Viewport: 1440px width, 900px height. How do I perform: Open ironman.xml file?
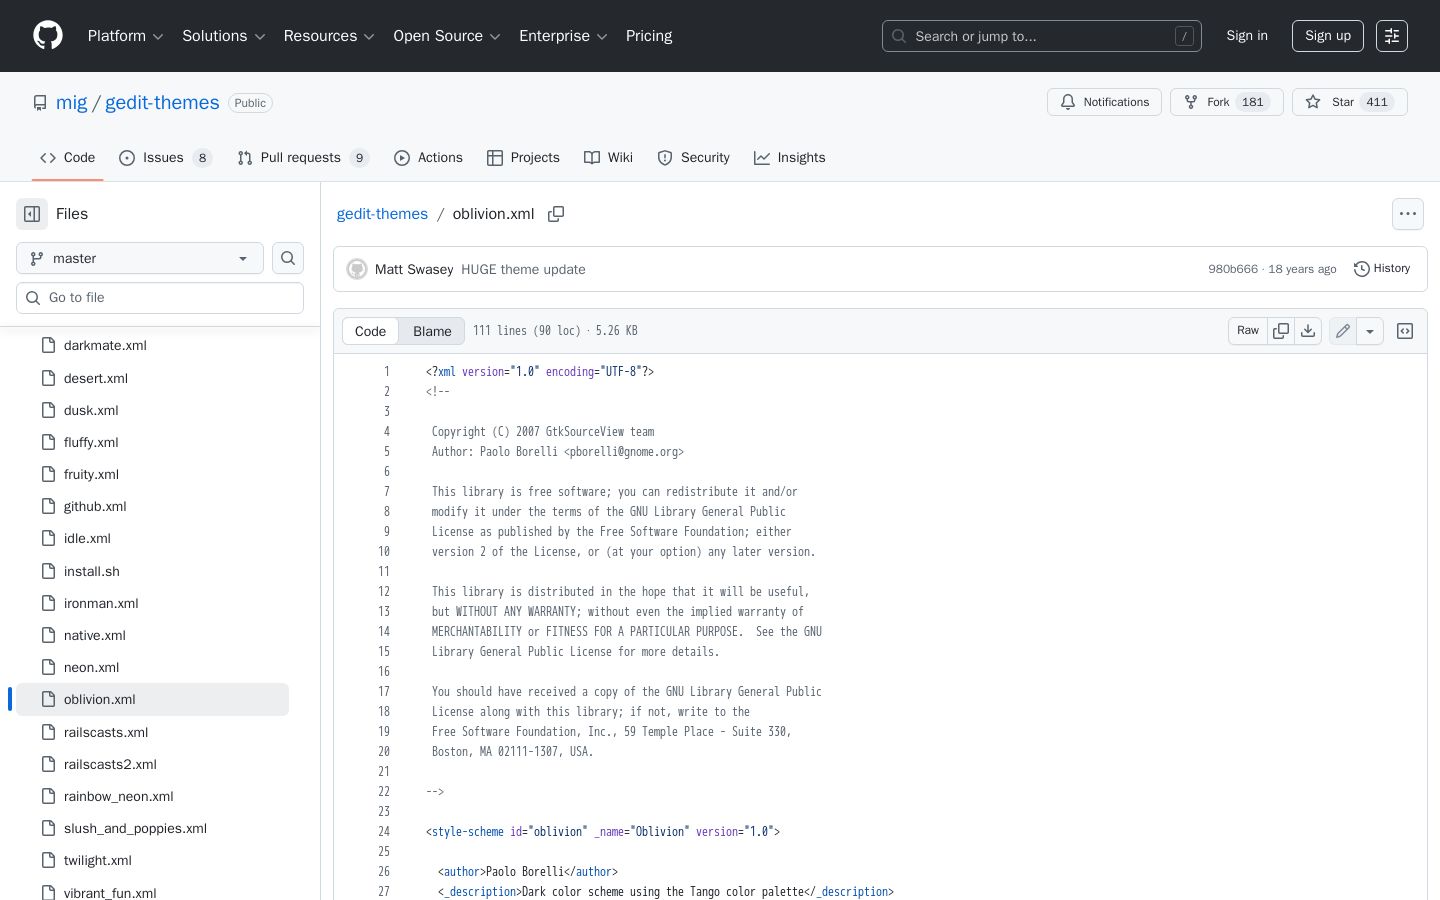(x=152, y=603)
